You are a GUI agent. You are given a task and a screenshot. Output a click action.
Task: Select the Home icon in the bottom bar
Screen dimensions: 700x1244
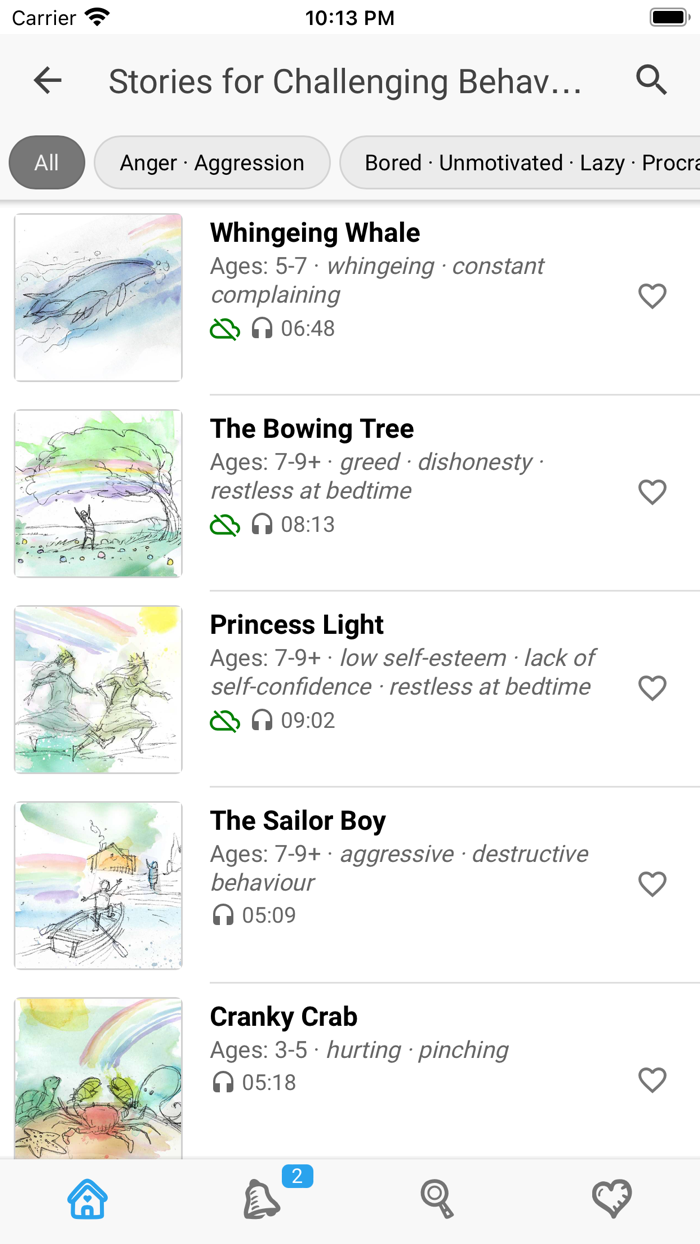tap(87, 1199)
